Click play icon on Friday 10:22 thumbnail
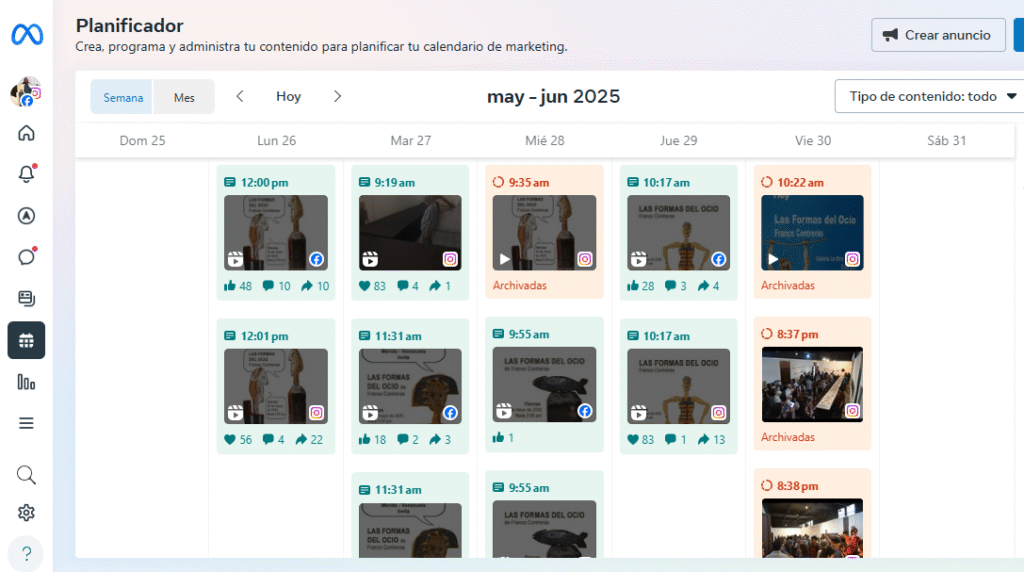 [773, 259]
